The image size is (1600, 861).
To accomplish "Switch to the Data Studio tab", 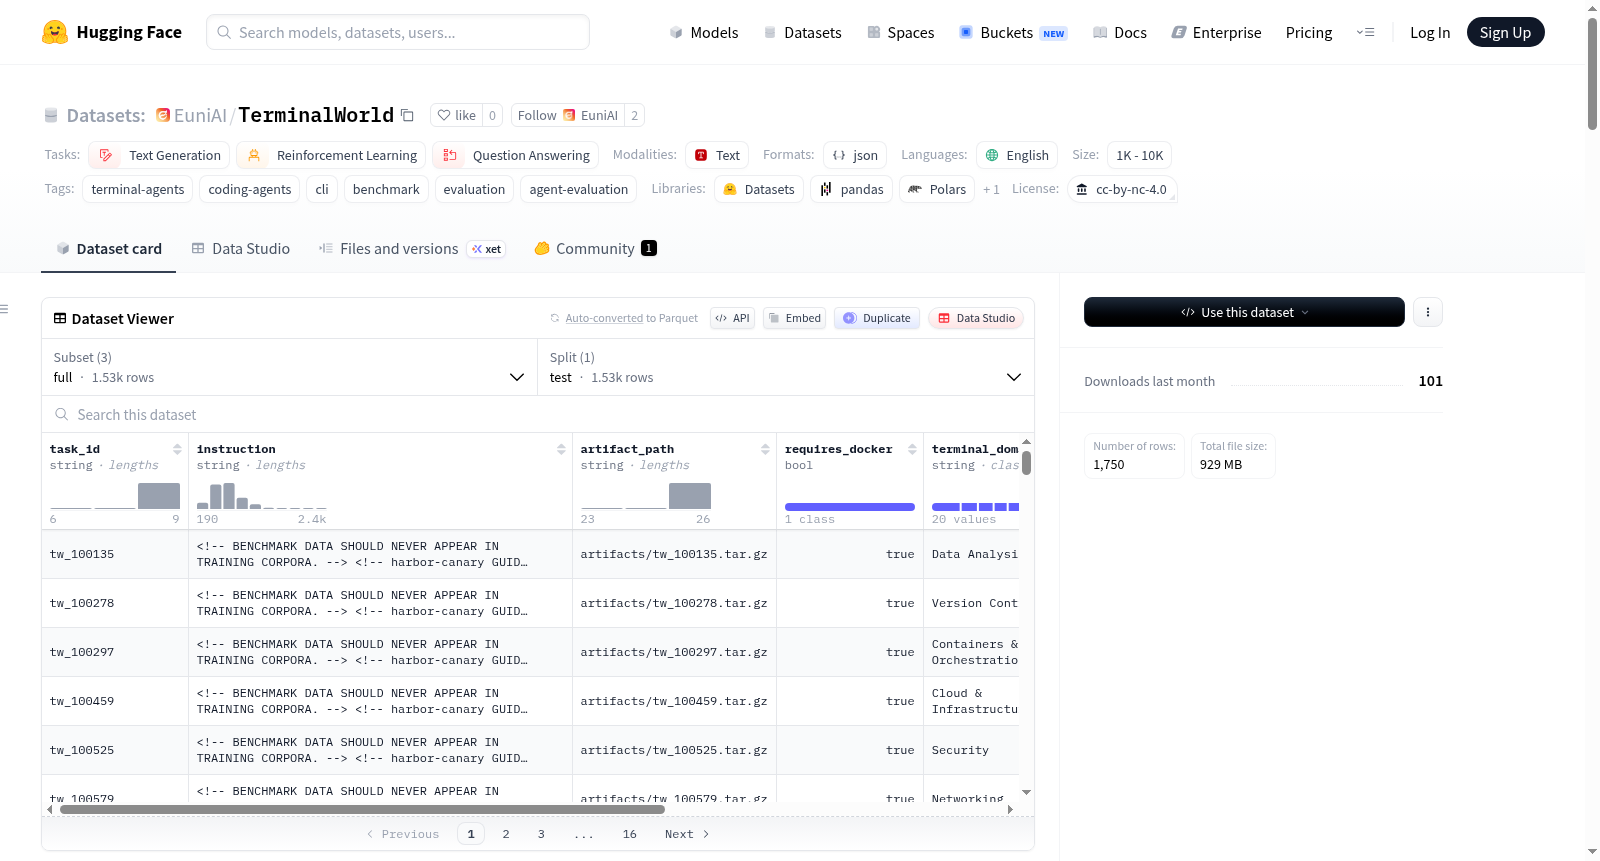I will pyautogui.click(x=241, y=249).
